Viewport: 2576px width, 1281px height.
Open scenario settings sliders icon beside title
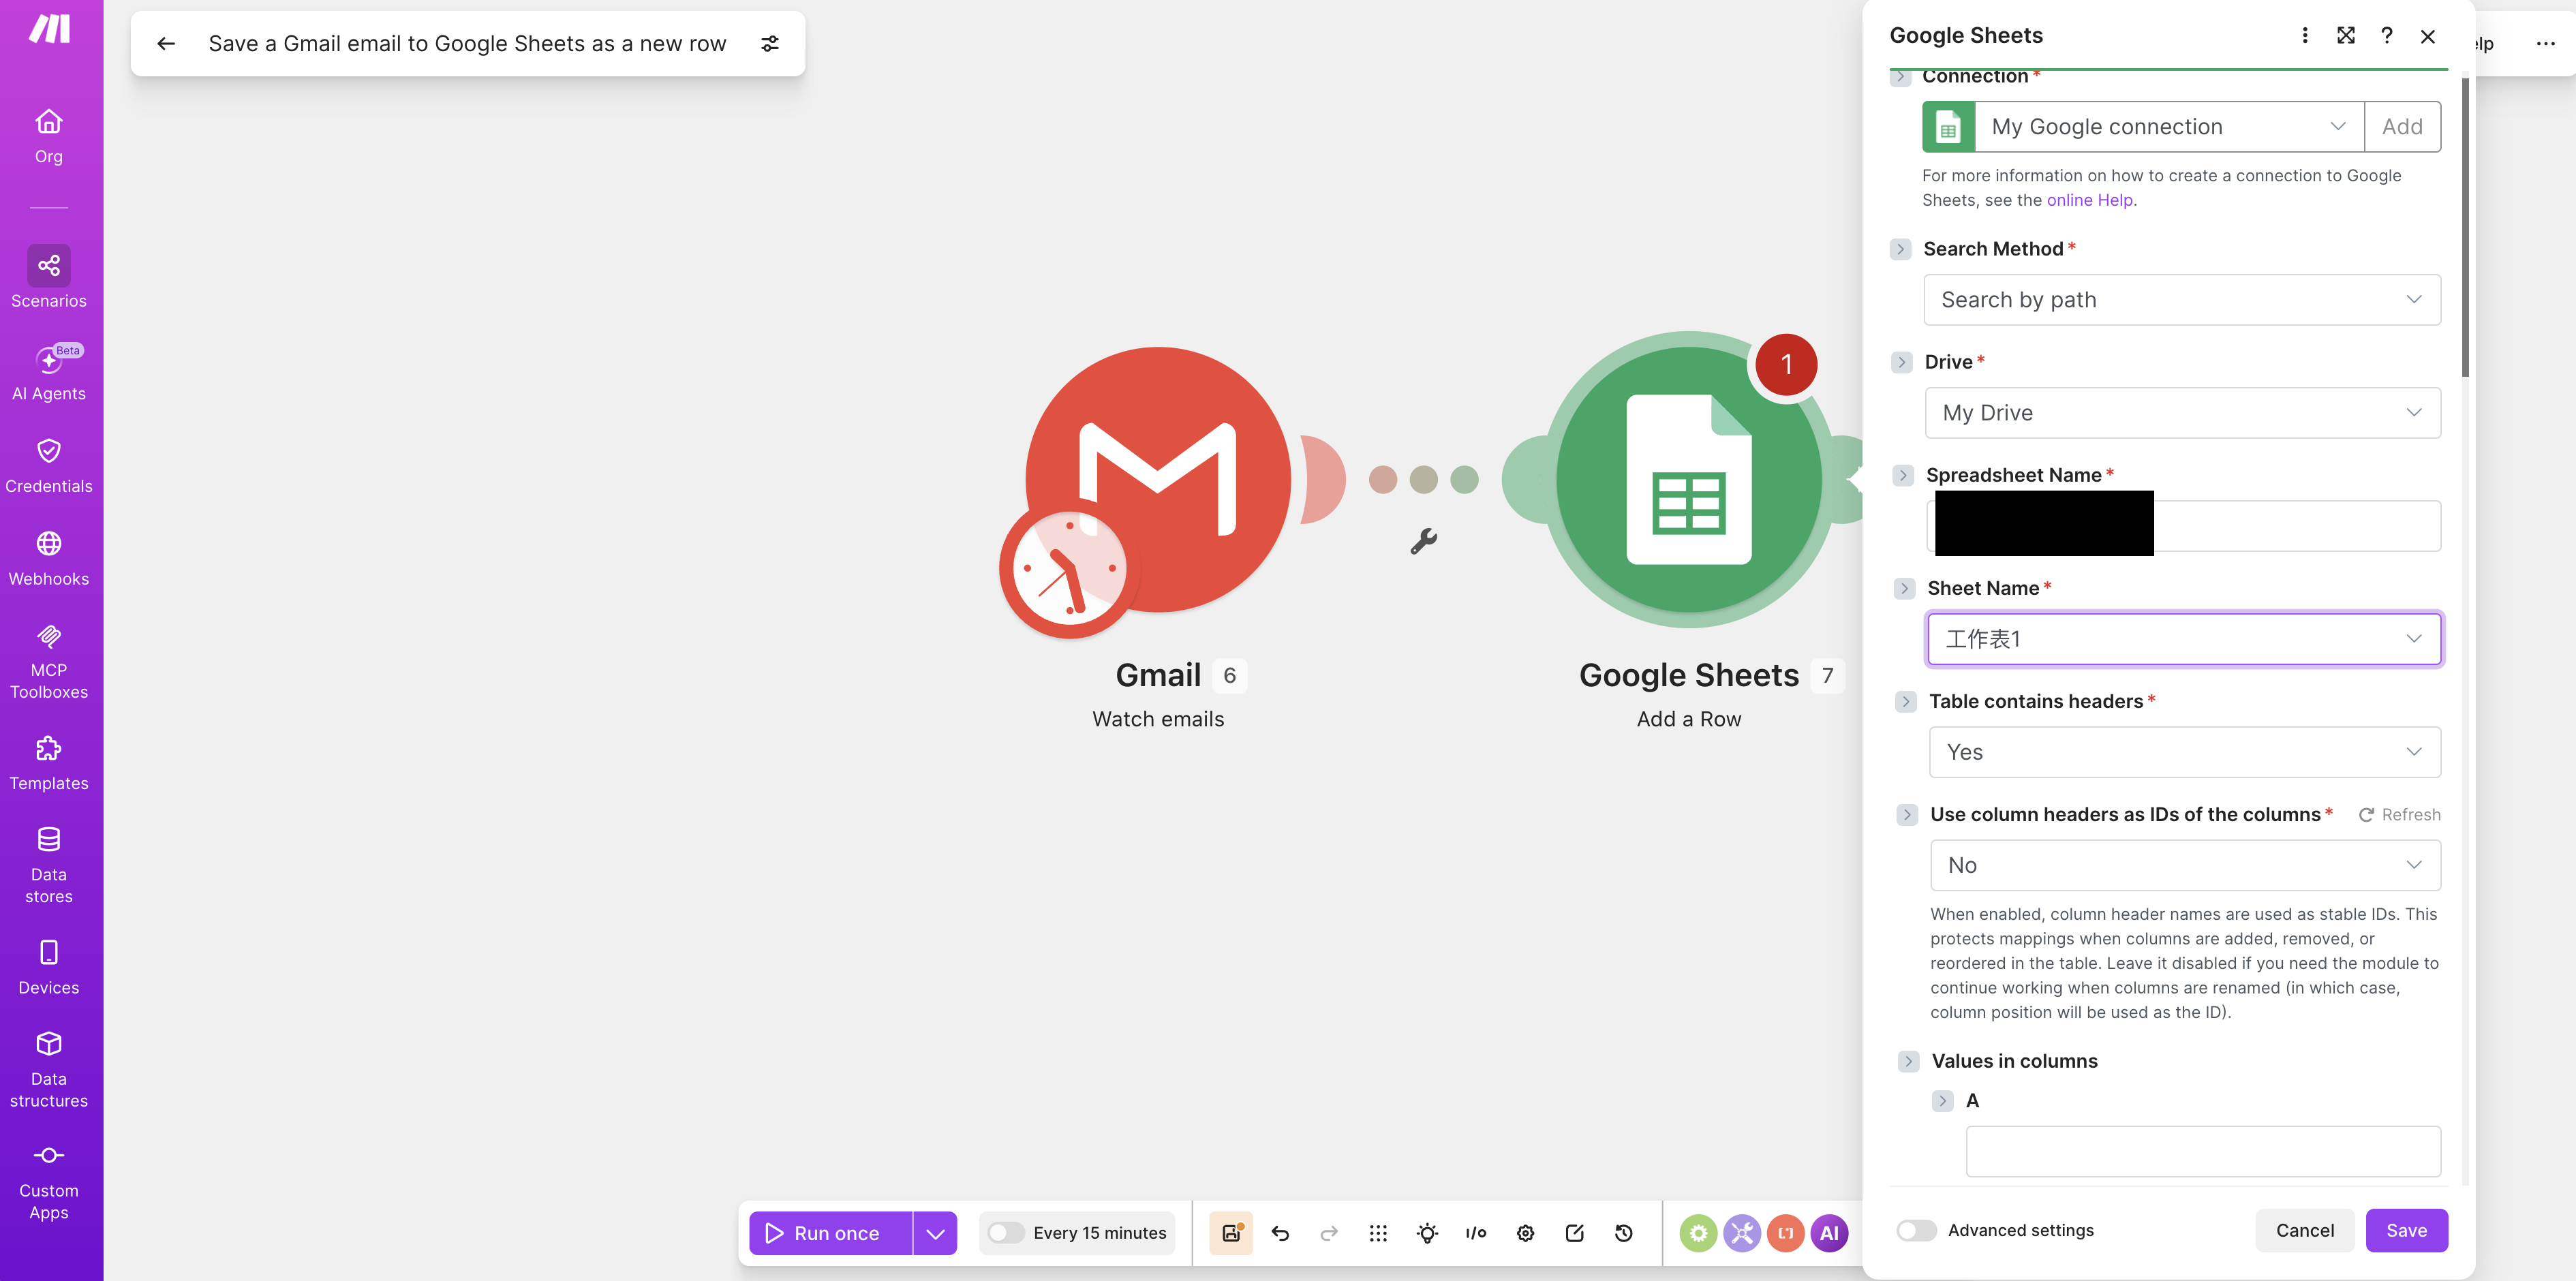point(770,43)
